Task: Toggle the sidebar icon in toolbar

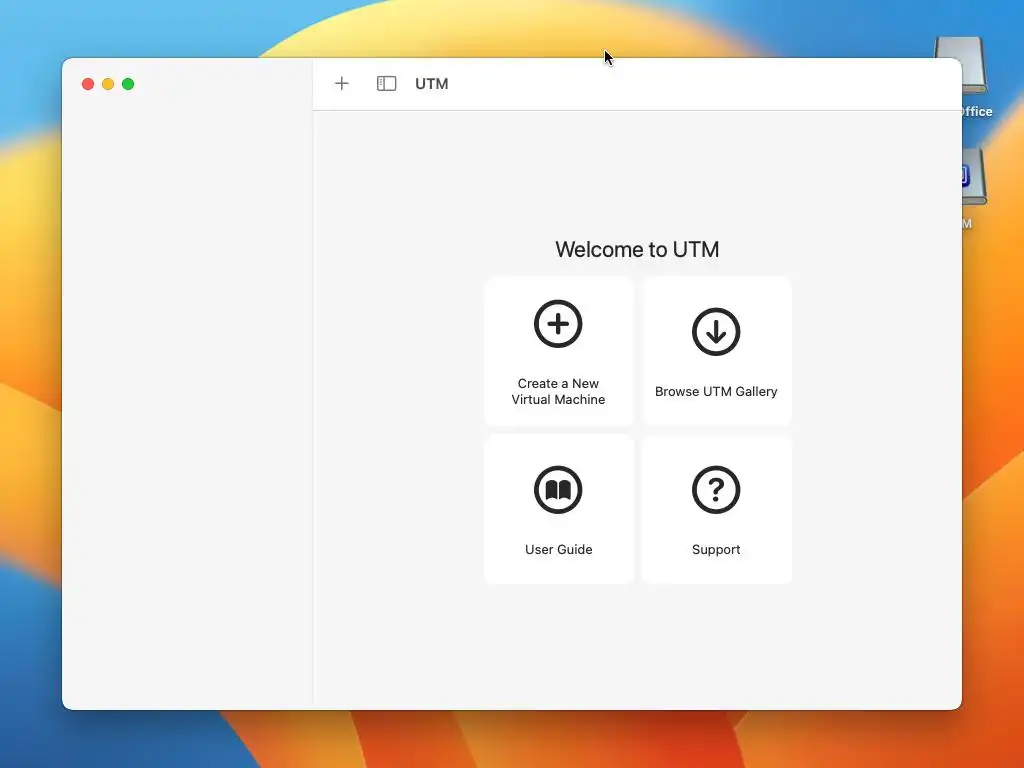Action: (387, 84)
